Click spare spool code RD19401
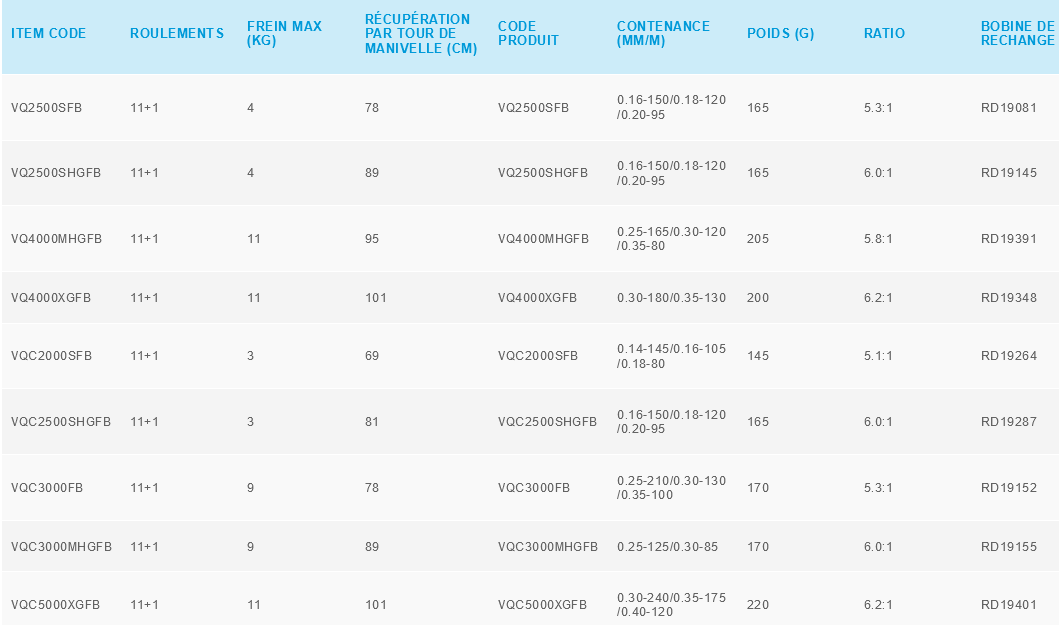 coord(1008,605)
